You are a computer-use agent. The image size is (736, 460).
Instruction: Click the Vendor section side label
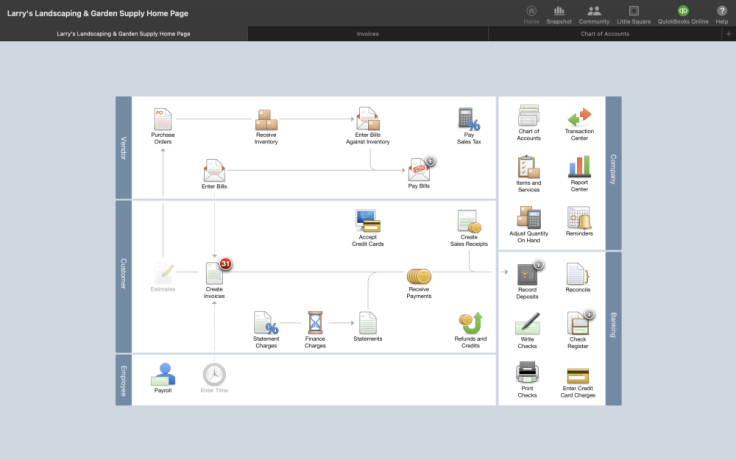tap(124, 147)
